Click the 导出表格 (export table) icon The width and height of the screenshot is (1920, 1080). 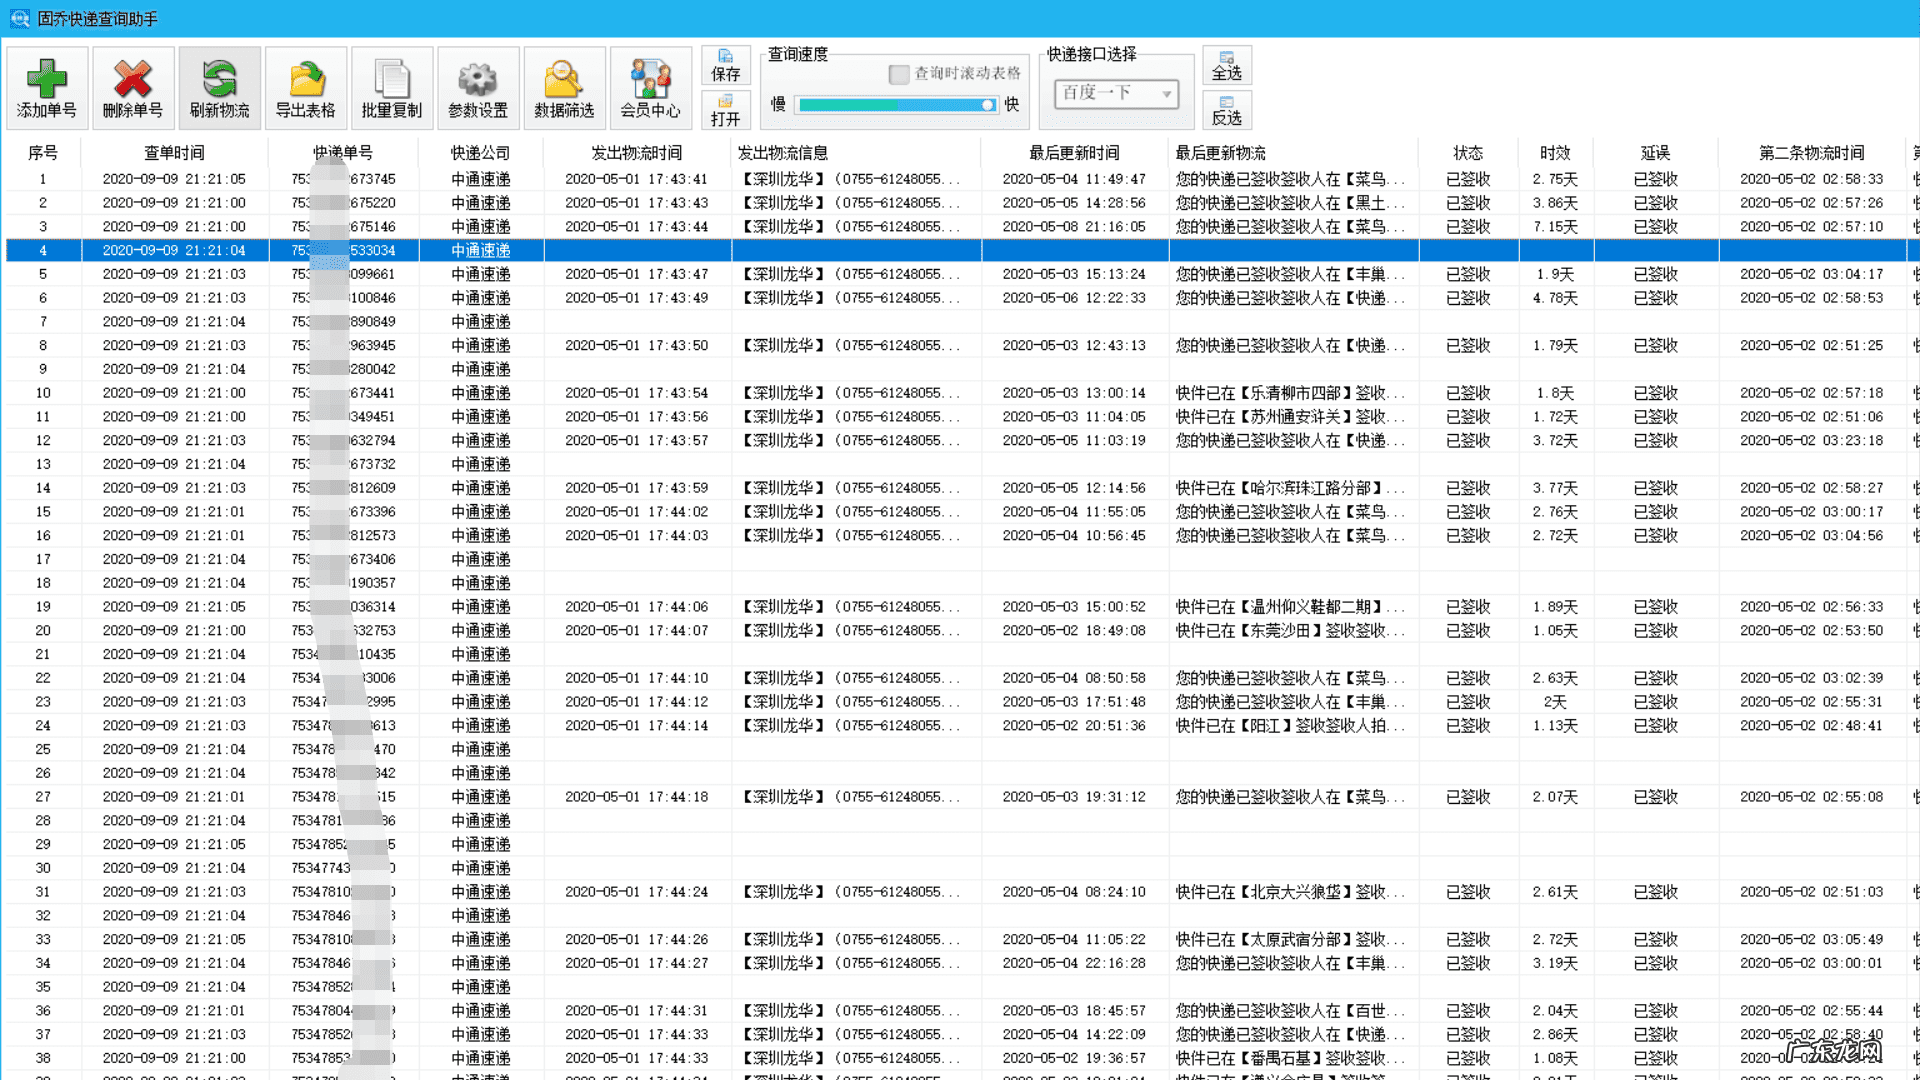(305, 87)
